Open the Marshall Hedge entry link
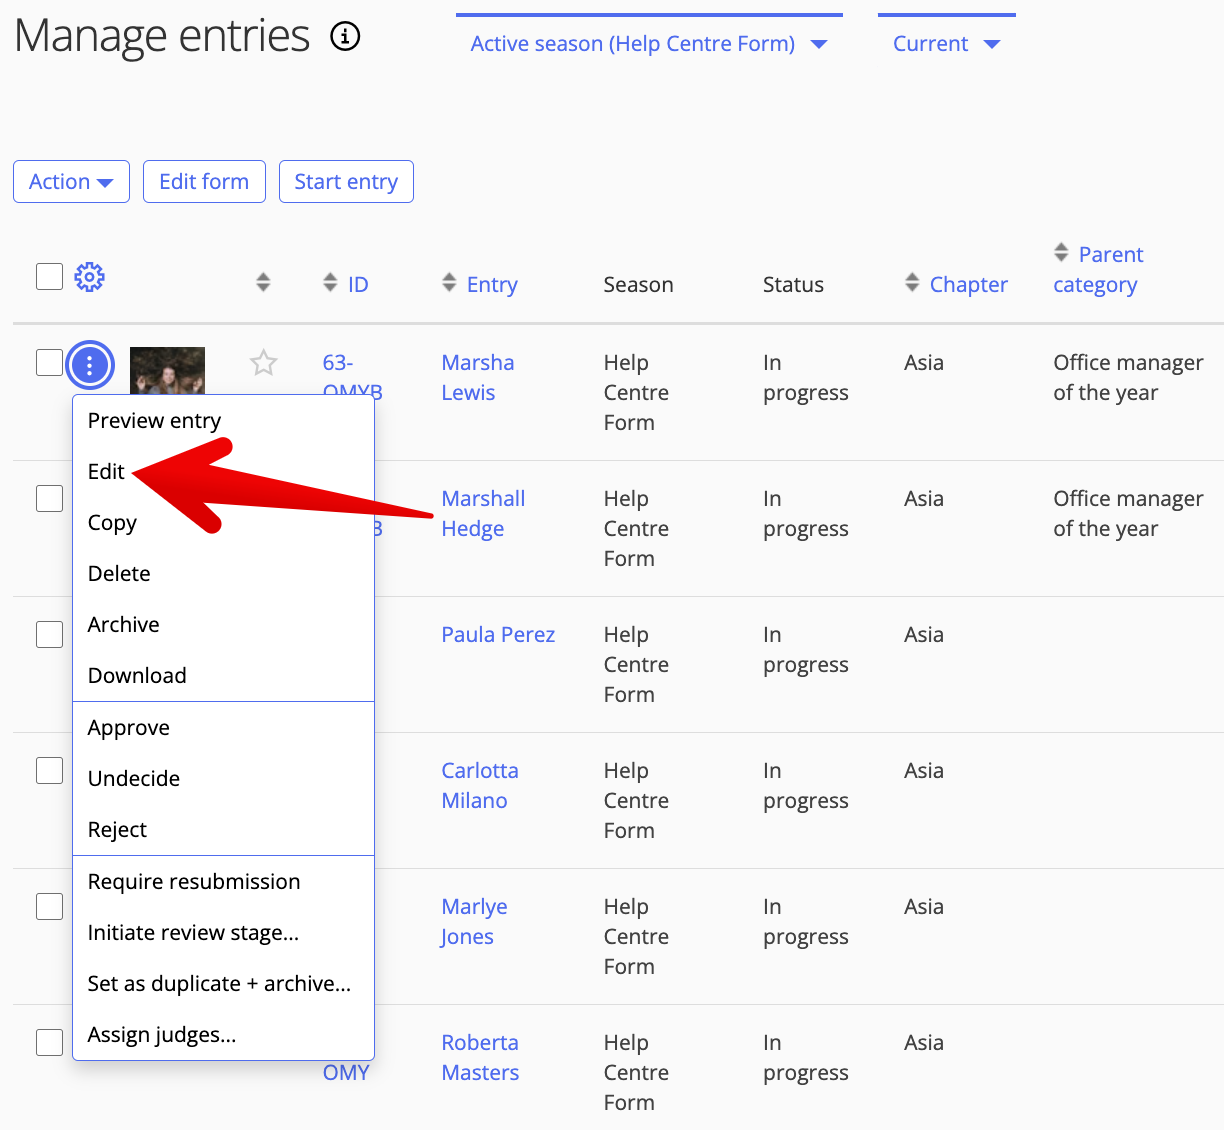Viewport: 1224px width, 1130px height. [x=483, y=513]
